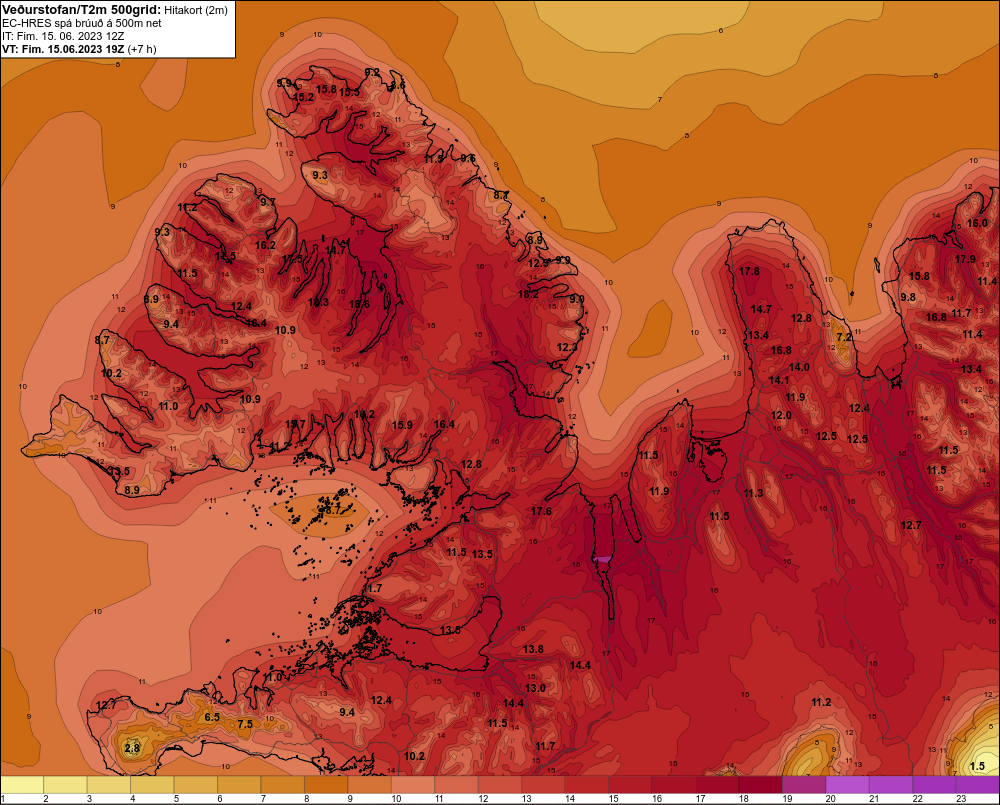This screenshot has height=805, width=1000.
Task: Click the 13.0 temperature value
Action: point(535,688)
